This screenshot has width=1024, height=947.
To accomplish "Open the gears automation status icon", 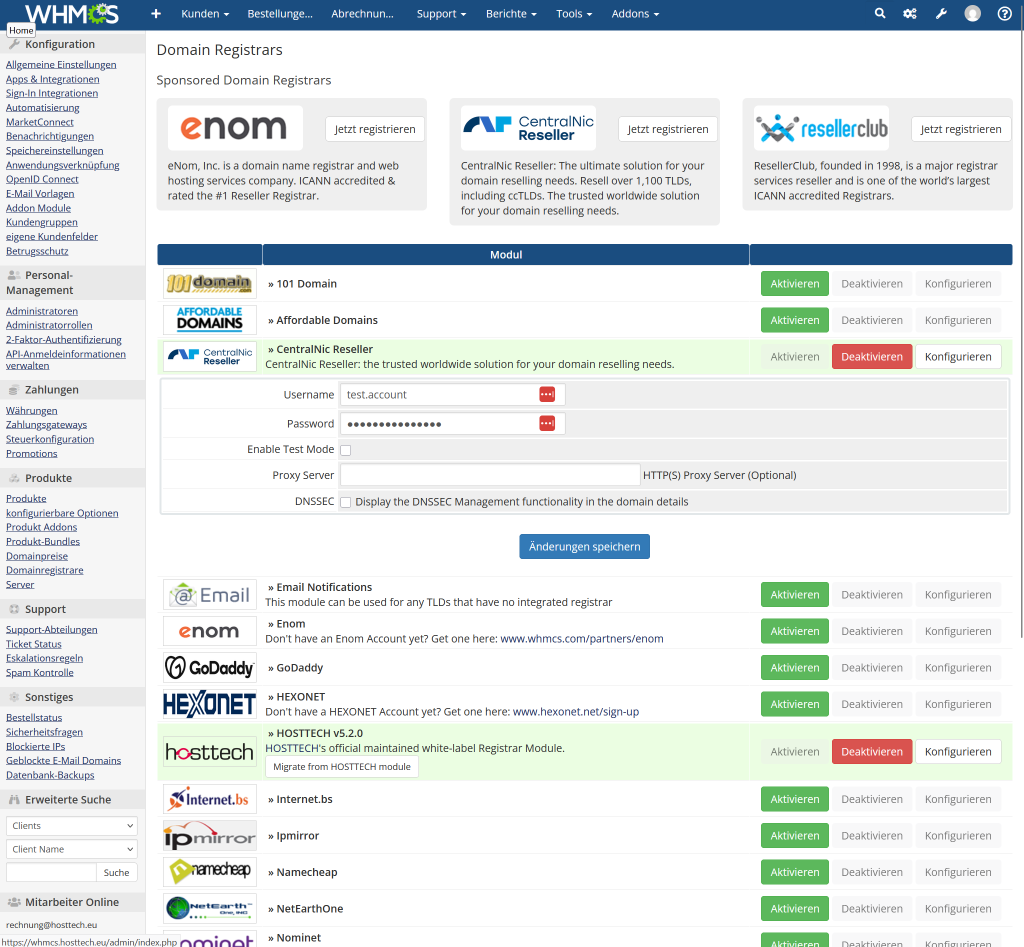I will pos(910,14).
